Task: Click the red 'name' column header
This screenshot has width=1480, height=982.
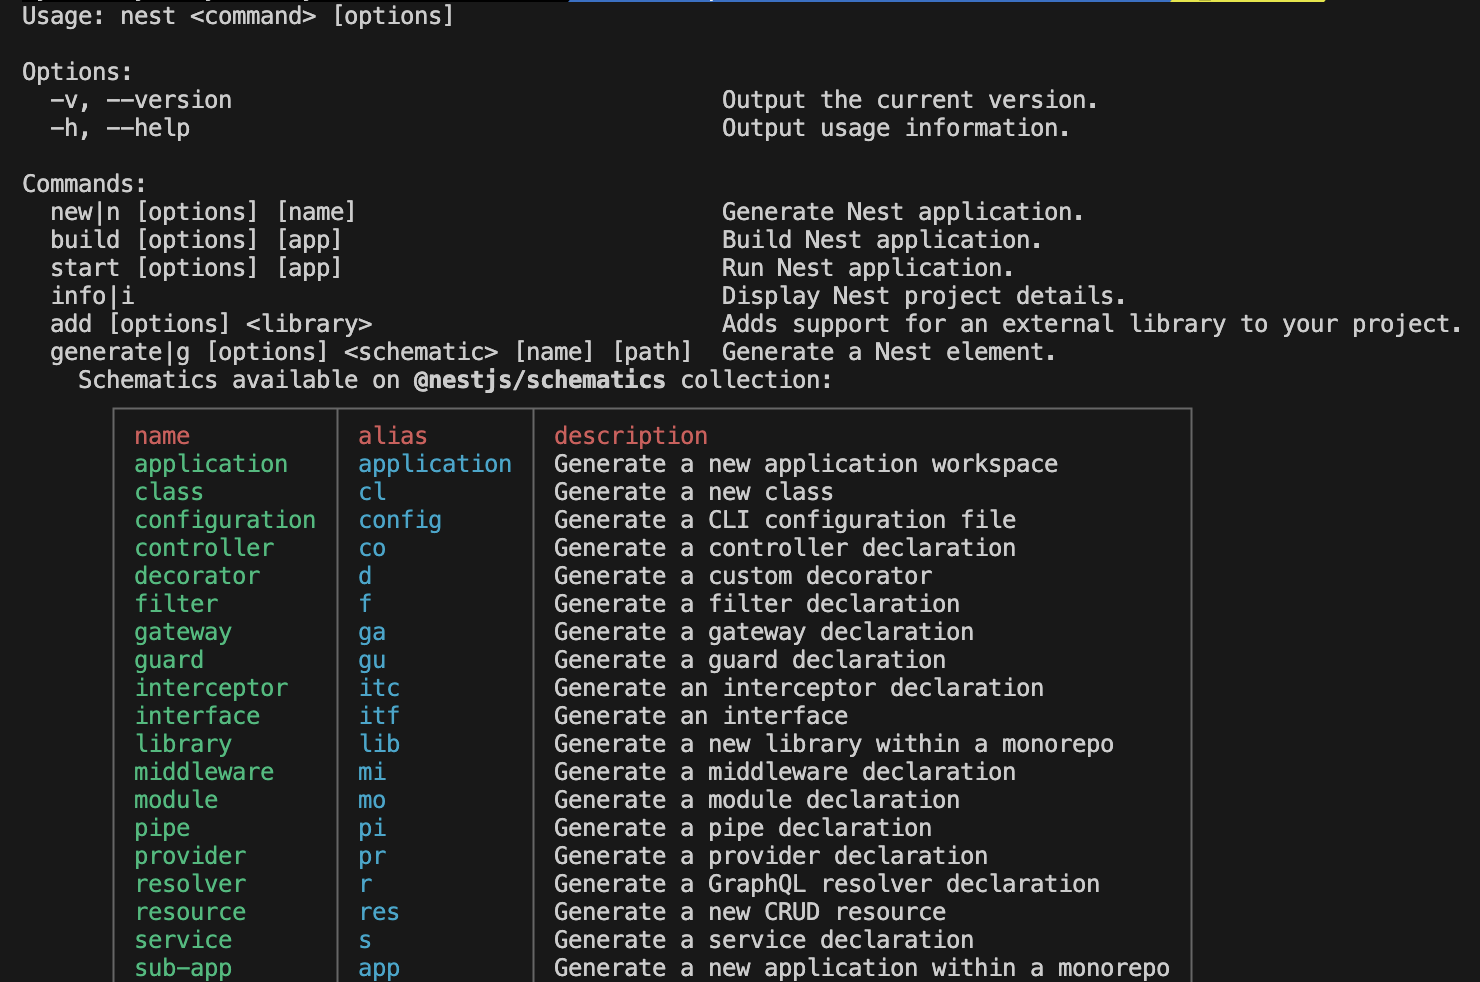Action: click(162, 436)
